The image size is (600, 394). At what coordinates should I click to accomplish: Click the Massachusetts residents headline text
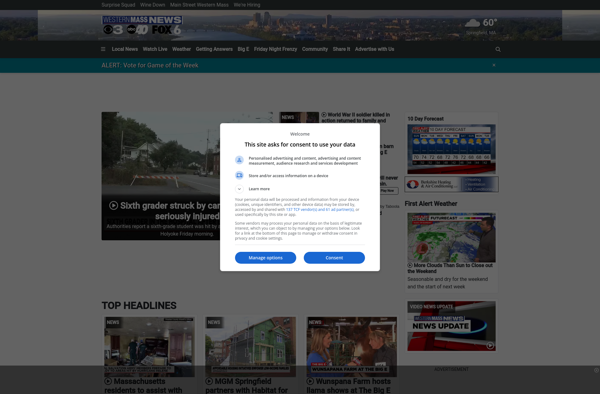click(x=143, y=386)
